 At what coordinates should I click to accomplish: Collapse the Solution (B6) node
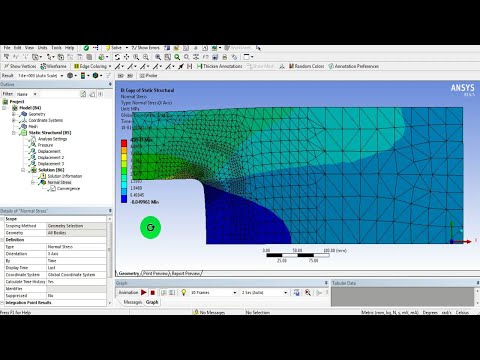coord(23,170)
